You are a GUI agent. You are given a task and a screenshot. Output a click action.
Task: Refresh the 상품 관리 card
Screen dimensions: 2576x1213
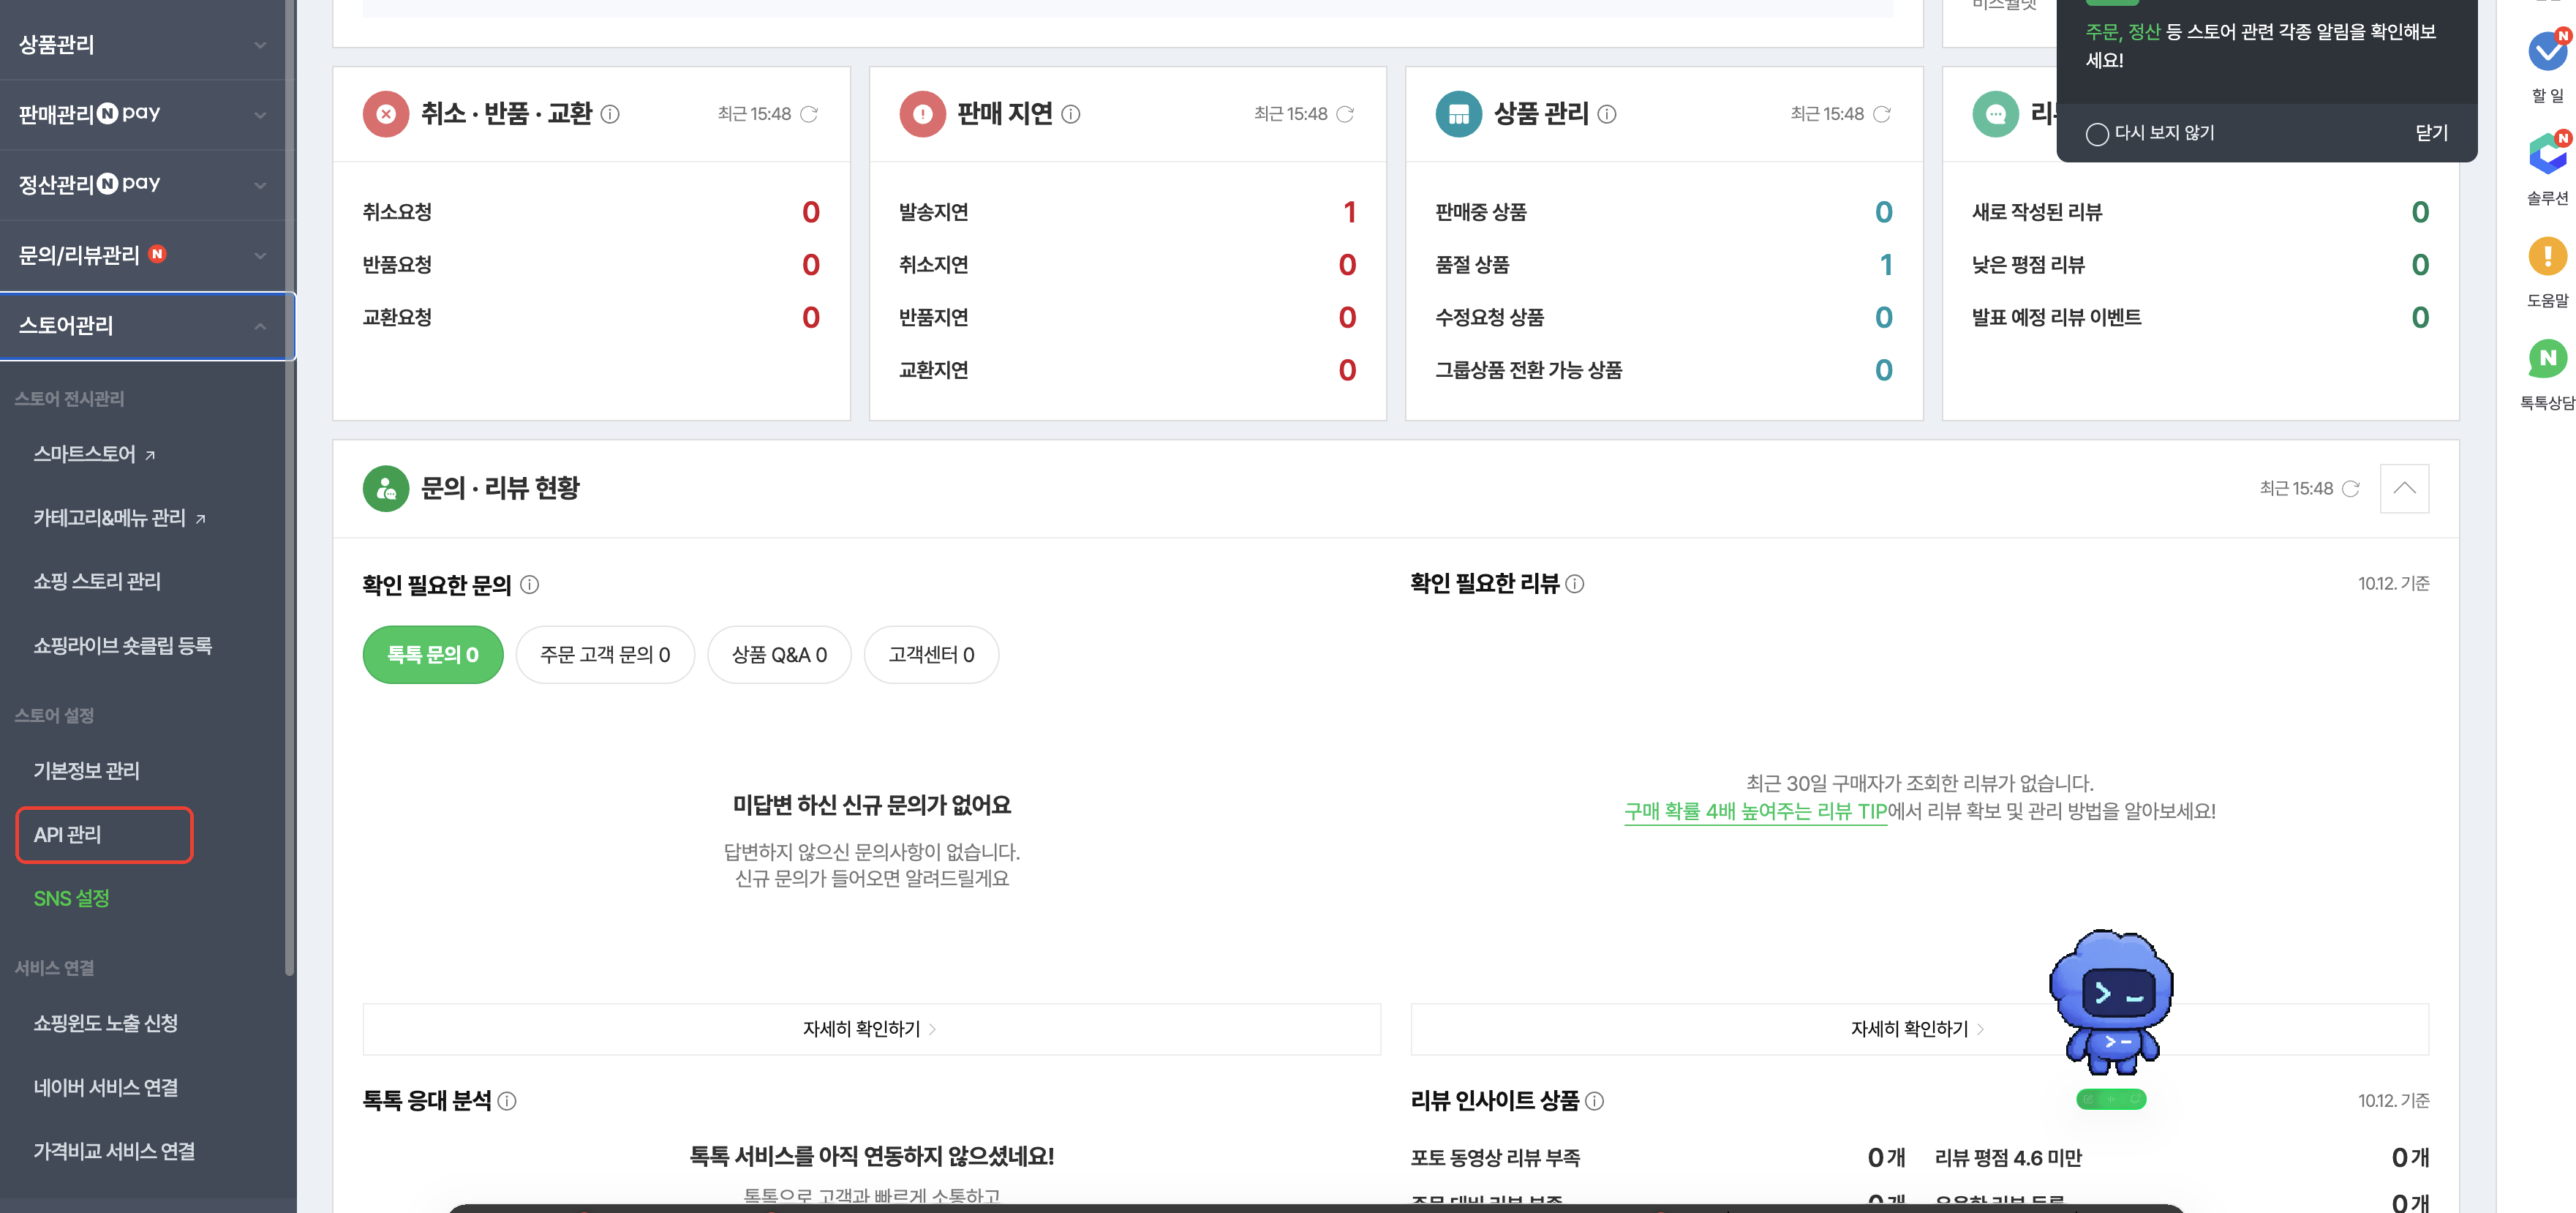click(x=1881, y=114)
